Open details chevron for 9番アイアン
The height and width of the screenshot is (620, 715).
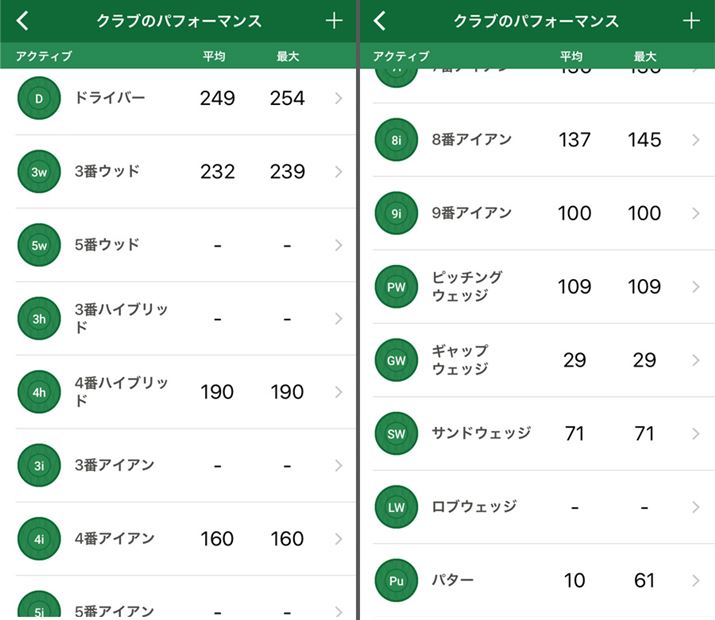tap(695, 213)
